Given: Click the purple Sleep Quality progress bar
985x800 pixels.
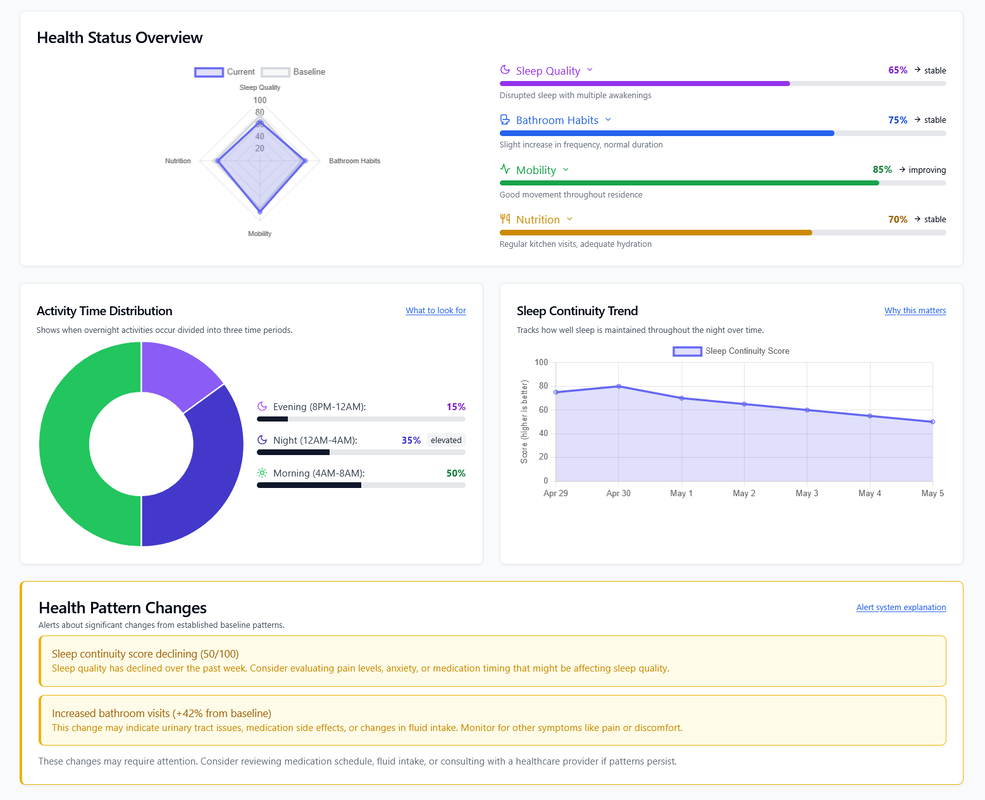Looking at the screenshot, I should [645, 84].
